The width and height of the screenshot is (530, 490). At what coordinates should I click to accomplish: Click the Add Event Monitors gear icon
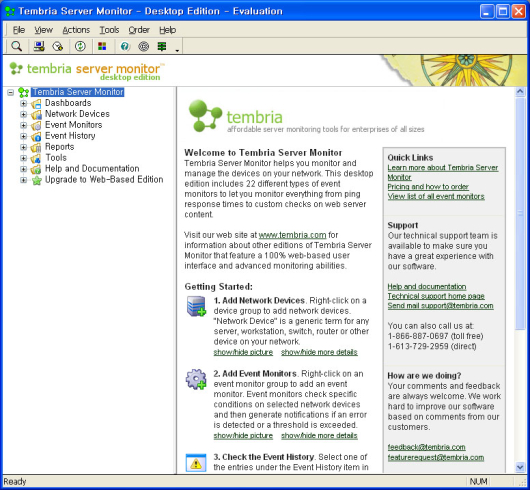click(x=196, y=379)
